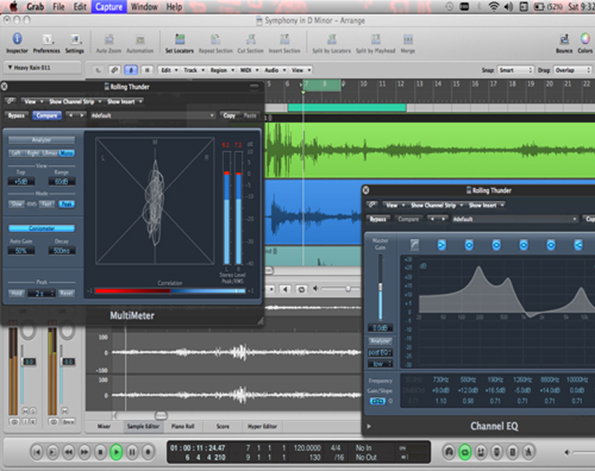Click the Record transport button
Viewport: 595px width, 471px height.
(148, 452)
